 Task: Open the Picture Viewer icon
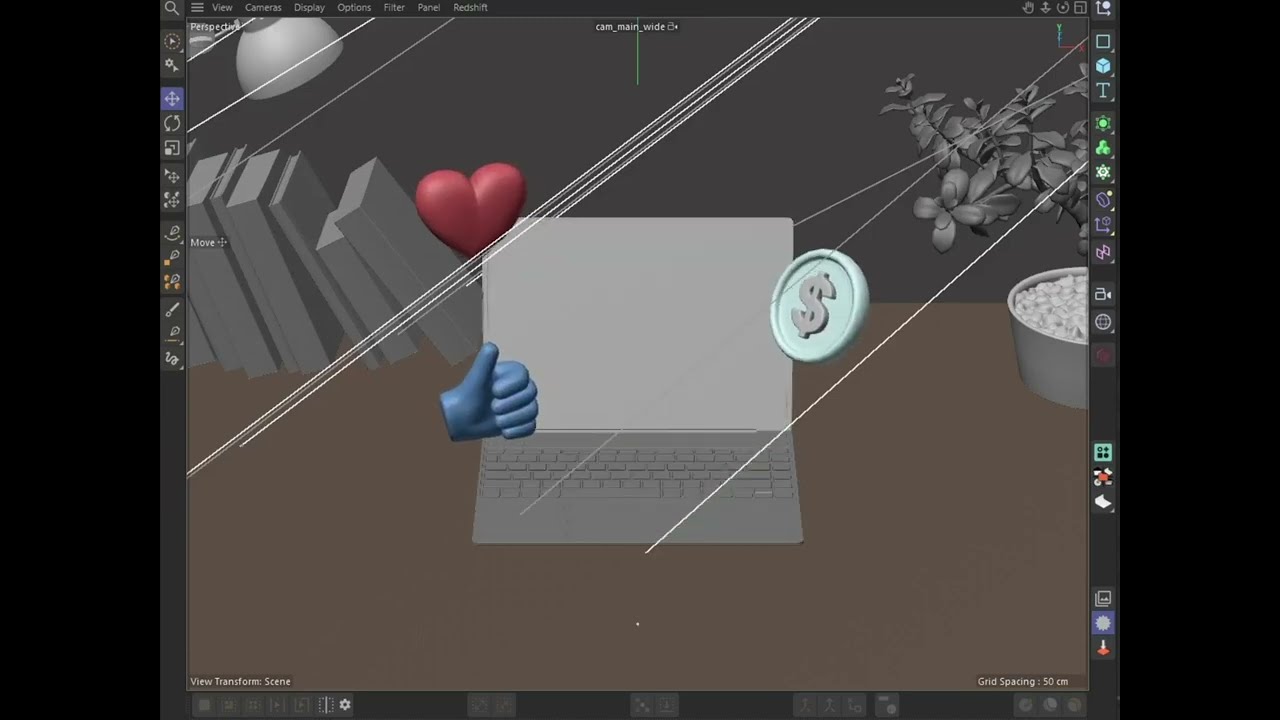pyautogui.click(x=1103, y=598)
